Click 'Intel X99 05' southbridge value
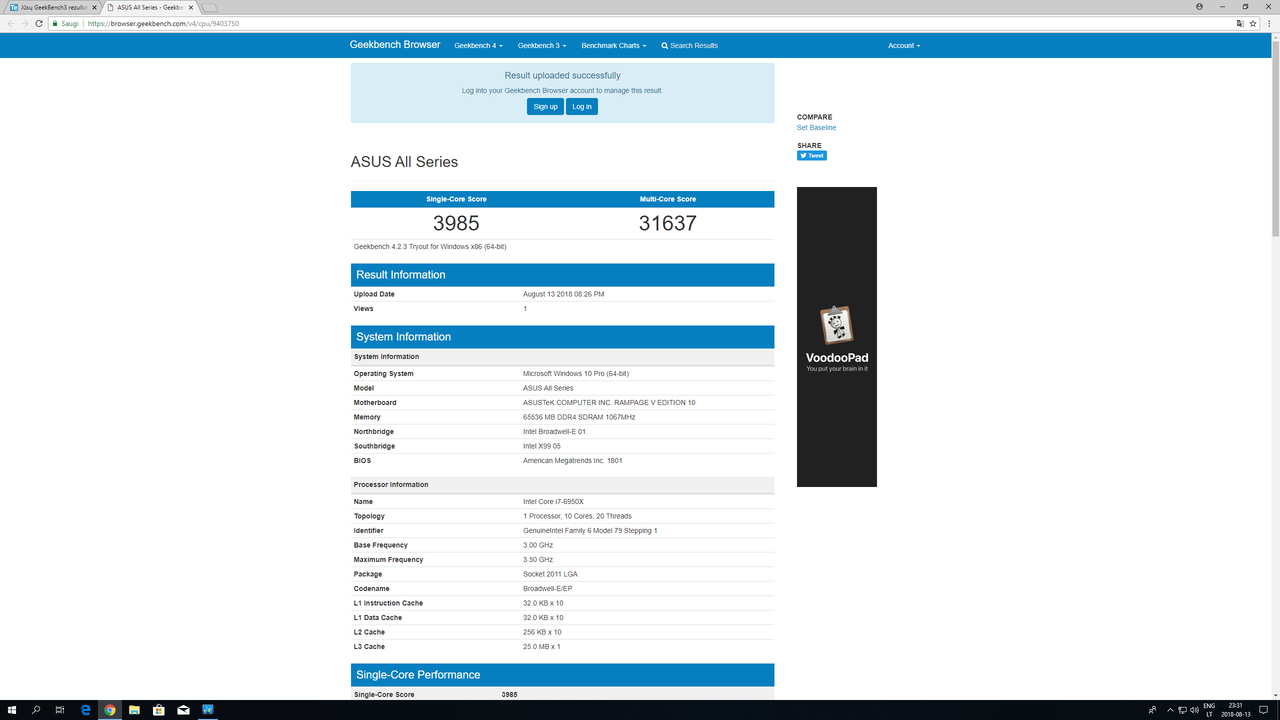This screenshot has width=1280, height=720. [x=542, y=446]
